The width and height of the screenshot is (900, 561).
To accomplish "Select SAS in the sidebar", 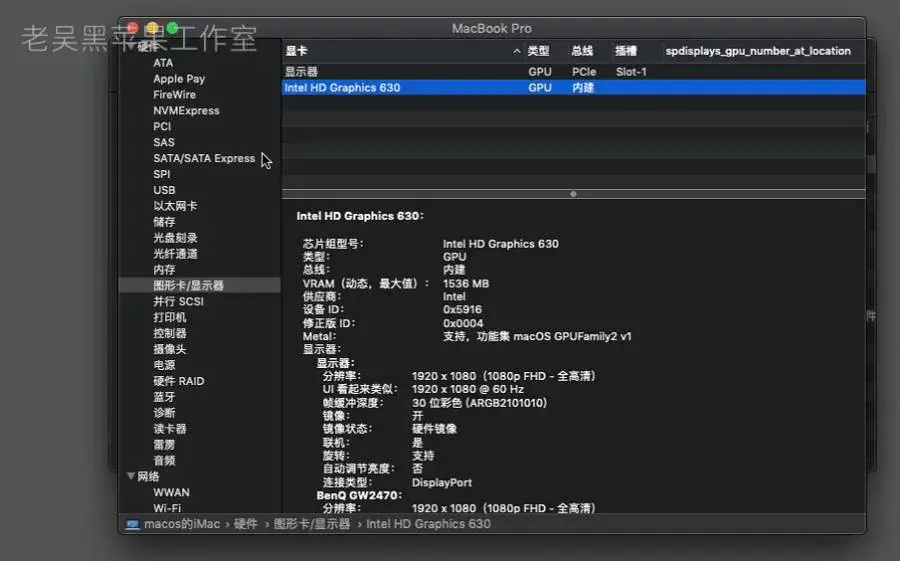I will [164, 142].
